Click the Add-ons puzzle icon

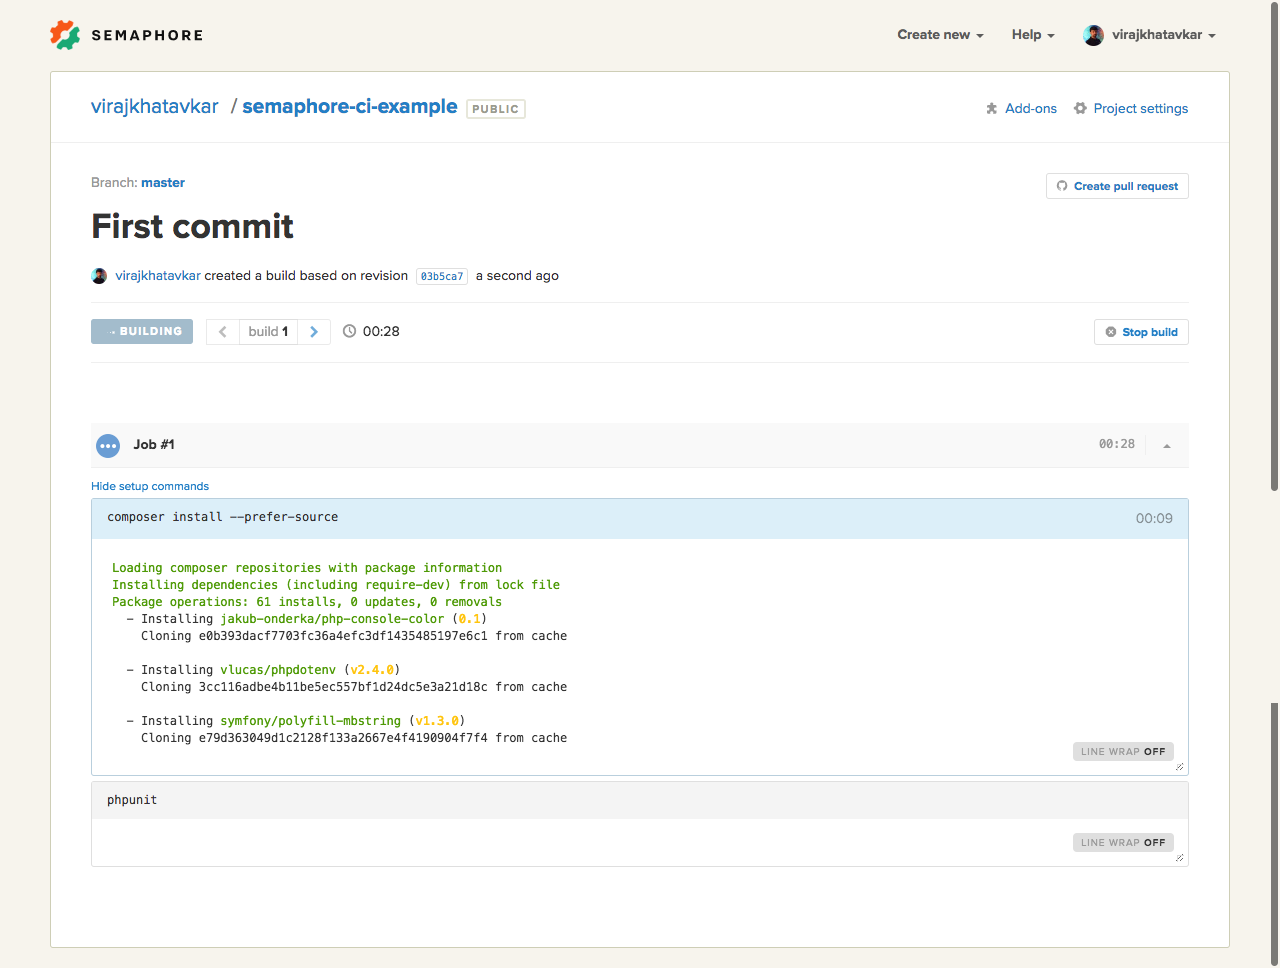(x=992, y=109)
